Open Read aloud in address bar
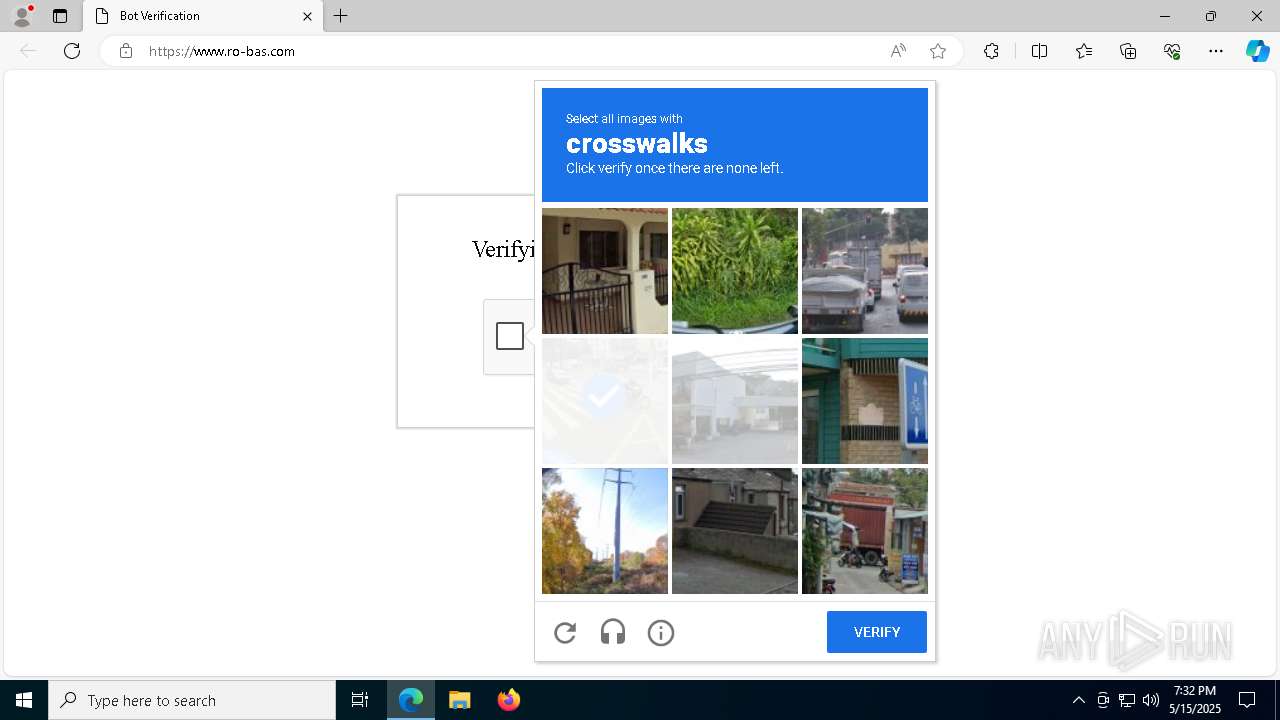 click(x=898, y=51)
